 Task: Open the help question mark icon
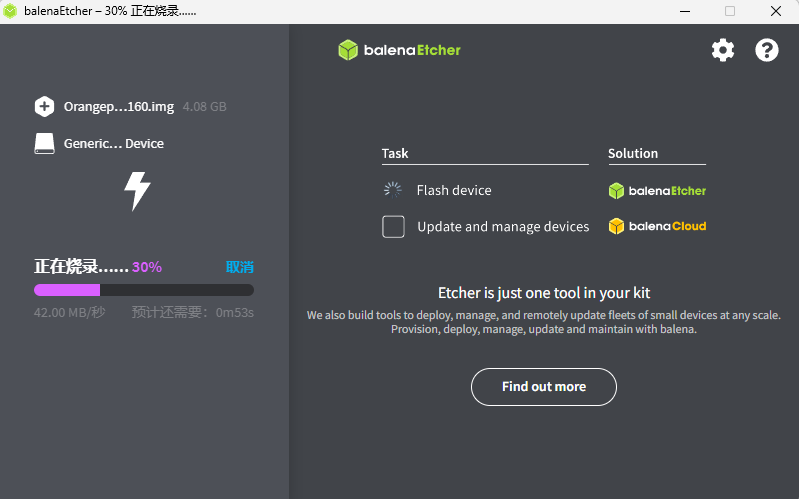tap(766, 50)
